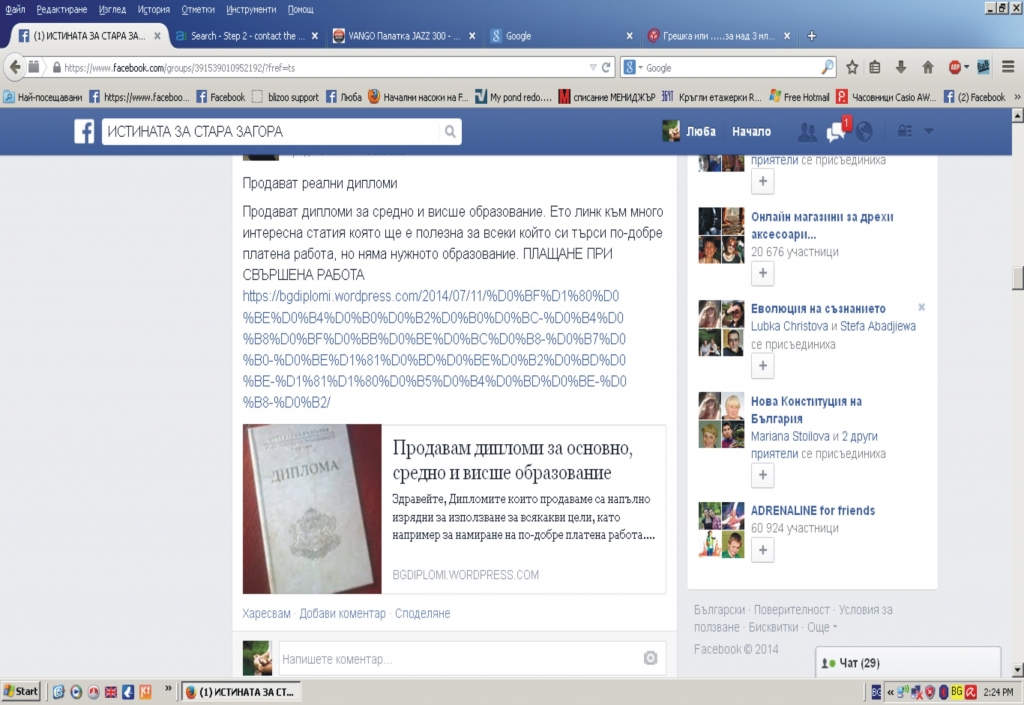
Task: Open the Чат (29) chat bar
Action: tap(908, 663)
